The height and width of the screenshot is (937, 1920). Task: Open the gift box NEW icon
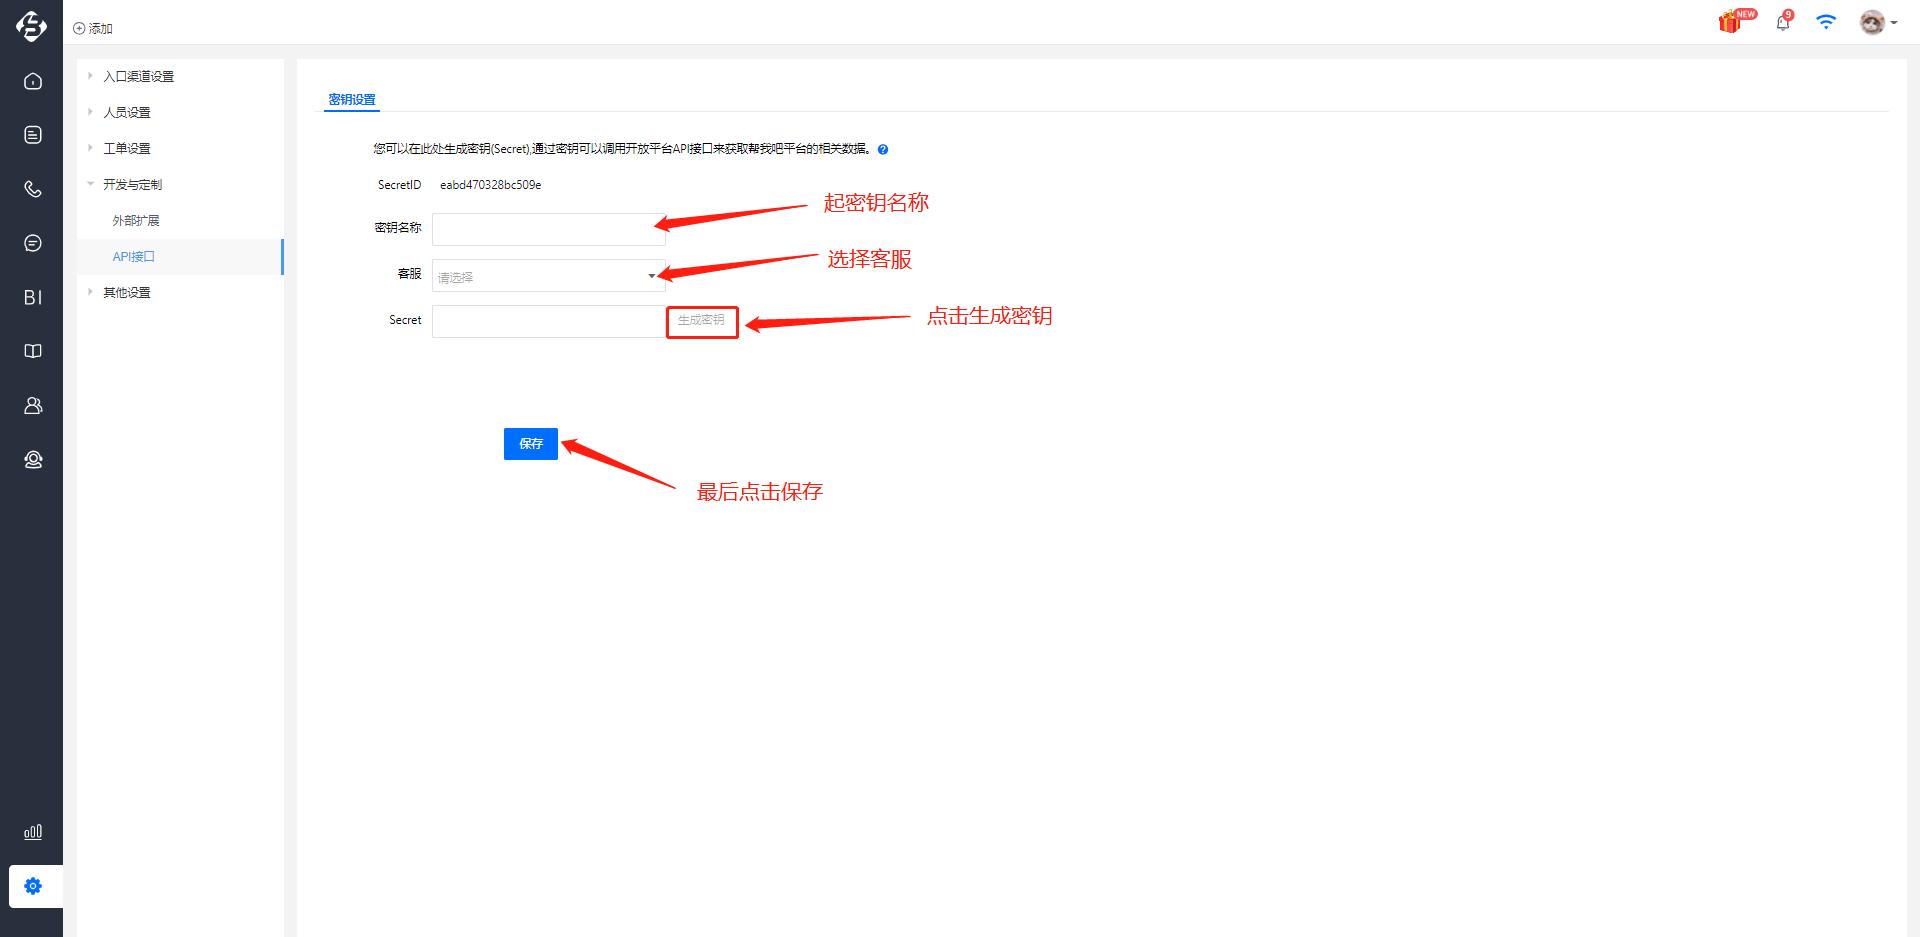pyautogui.click(x=1731, y=22)
